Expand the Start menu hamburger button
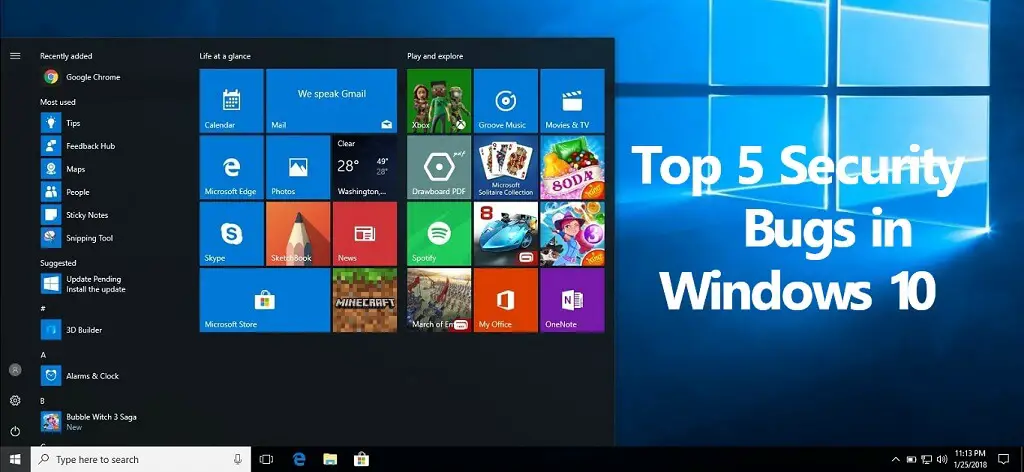The height and width of the screenshot is (472, 1024). click(15, 56)
